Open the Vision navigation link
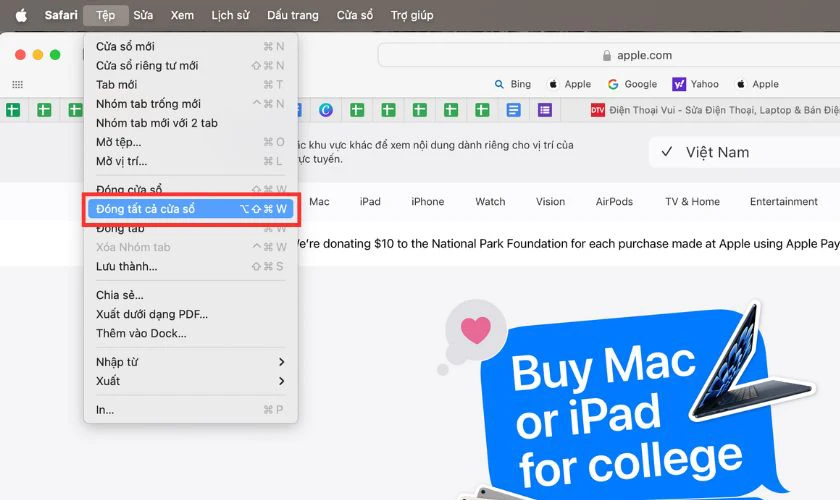Image resolution: width=840 pixels, height=500 pixels. coord(550,202)
